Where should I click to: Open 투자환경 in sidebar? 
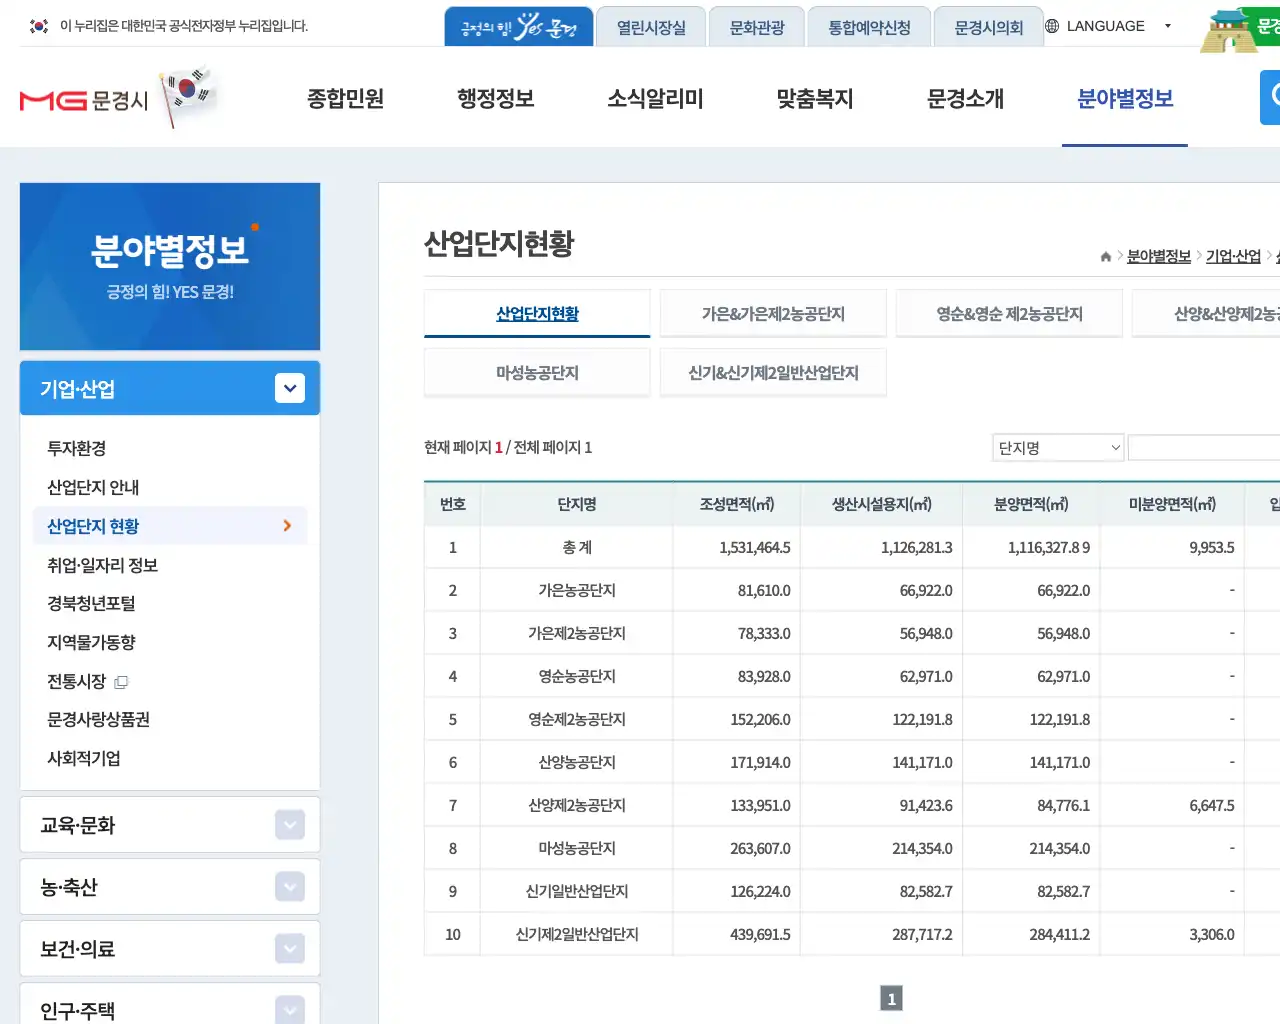[77, 448]
